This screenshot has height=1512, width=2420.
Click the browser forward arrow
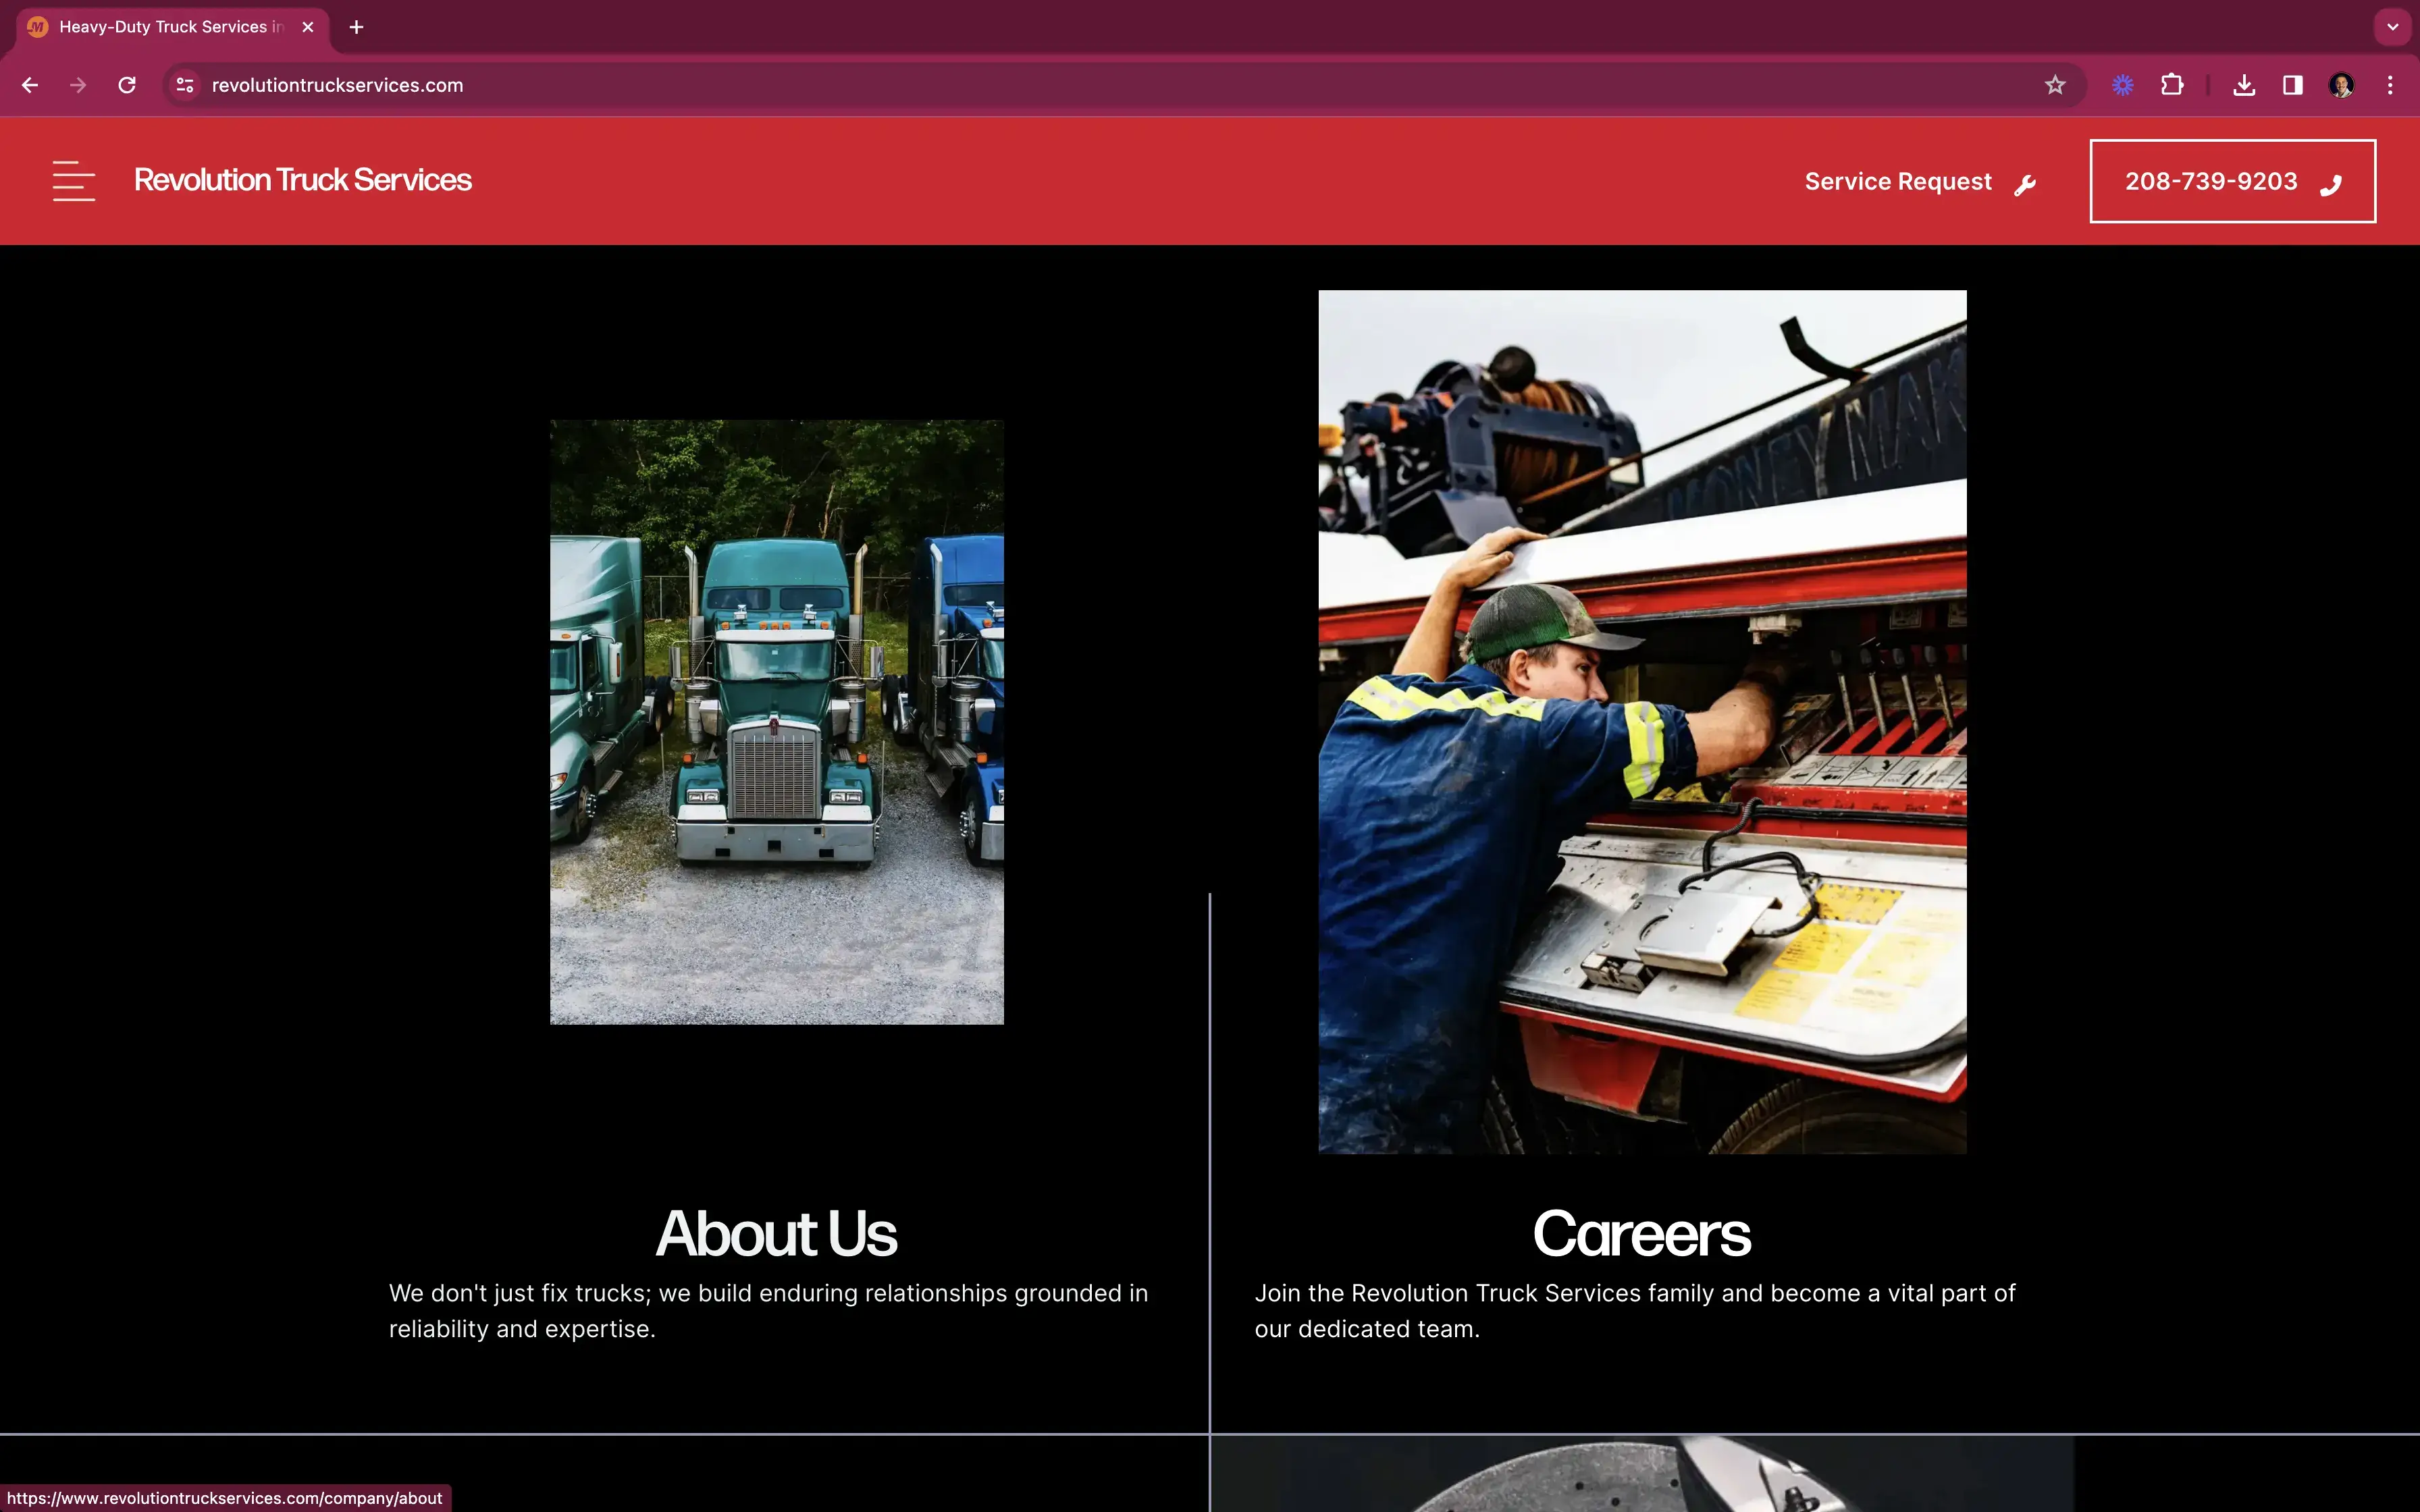click(x=78, y=85)
